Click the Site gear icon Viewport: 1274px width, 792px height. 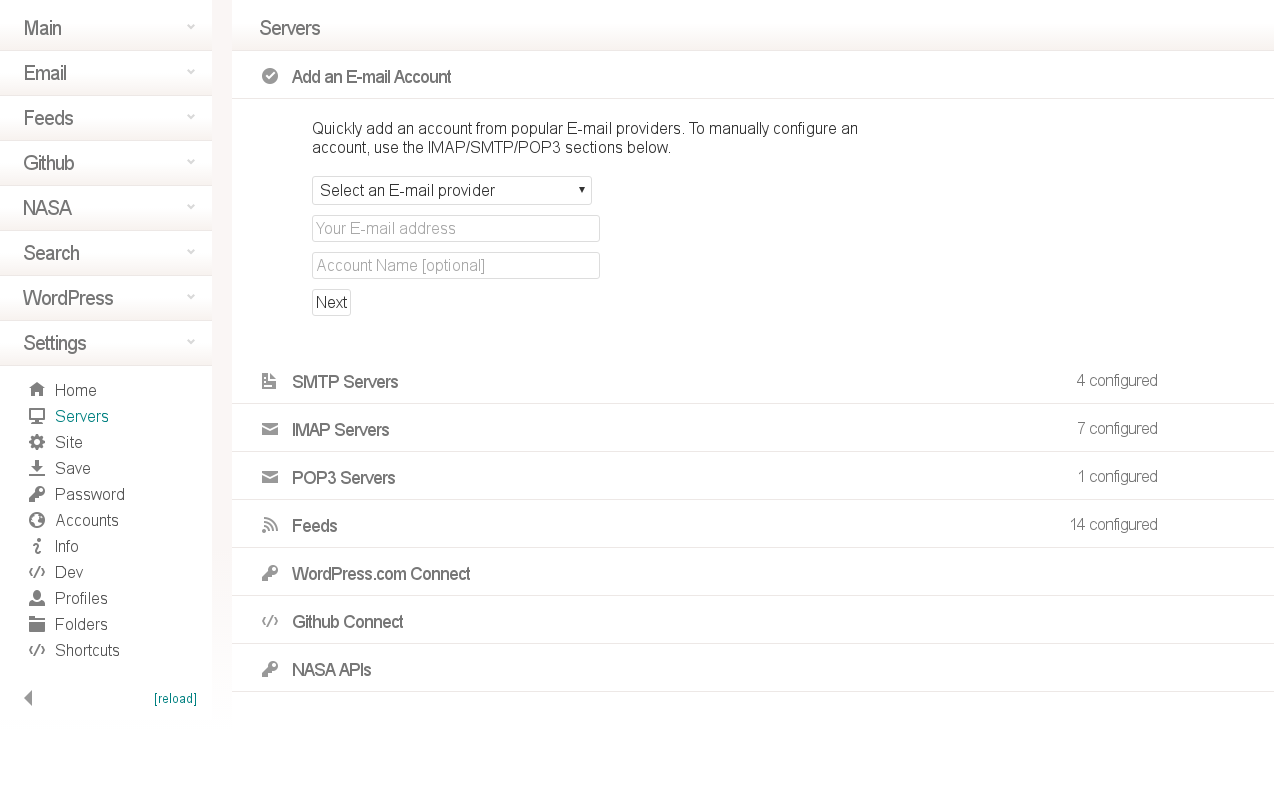(x=37, y=442)
